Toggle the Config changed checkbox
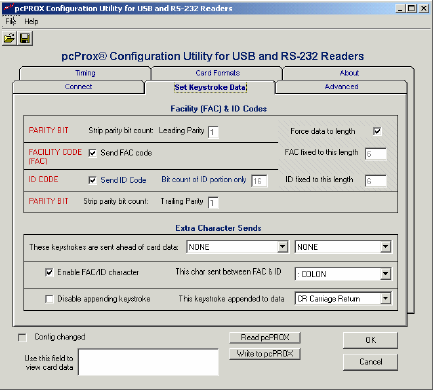 point(22,338)
